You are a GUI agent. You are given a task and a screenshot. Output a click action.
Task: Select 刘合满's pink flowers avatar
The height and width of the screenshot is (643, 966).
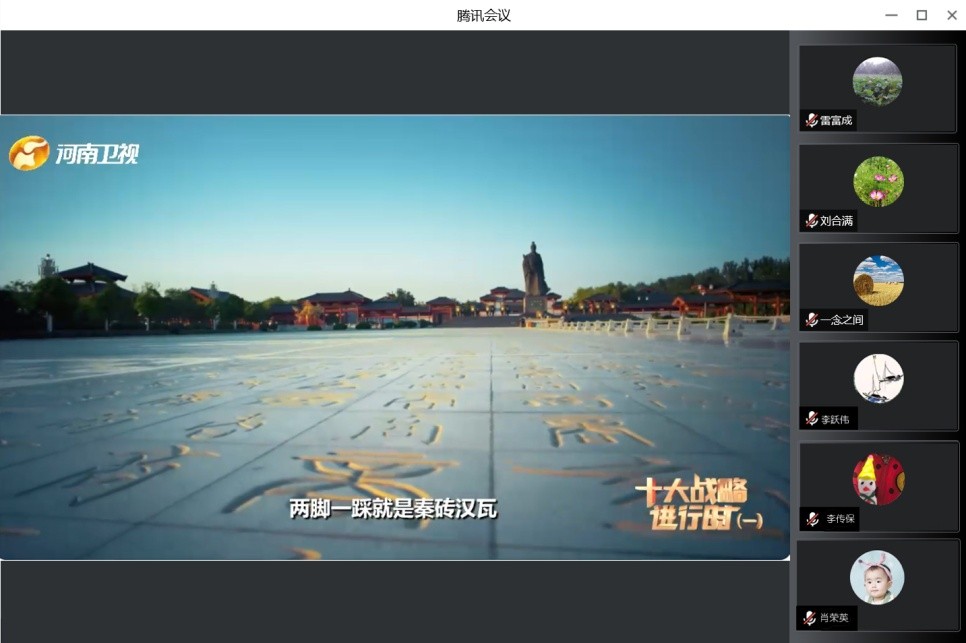tap(878, 181)
